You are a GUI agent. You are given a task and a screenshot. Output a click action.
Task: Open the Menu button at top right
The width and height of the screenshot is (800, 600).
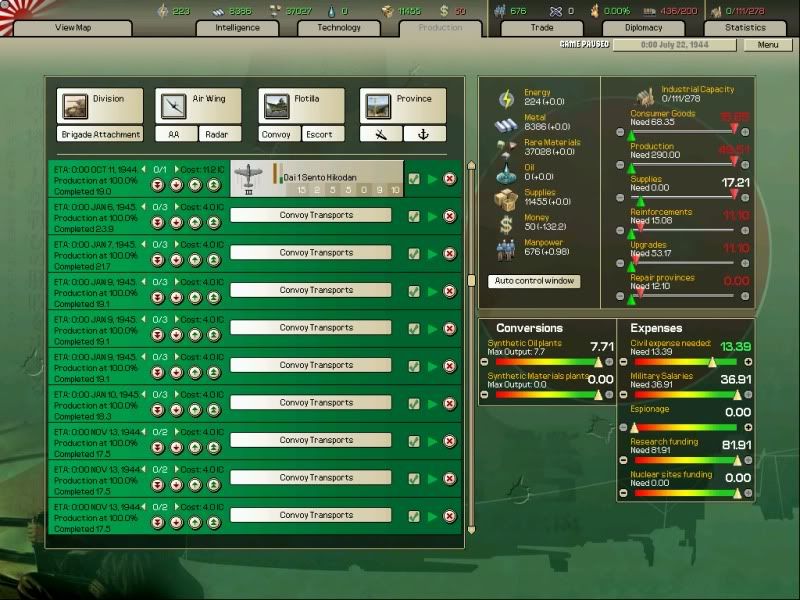[x=767, y=45]
